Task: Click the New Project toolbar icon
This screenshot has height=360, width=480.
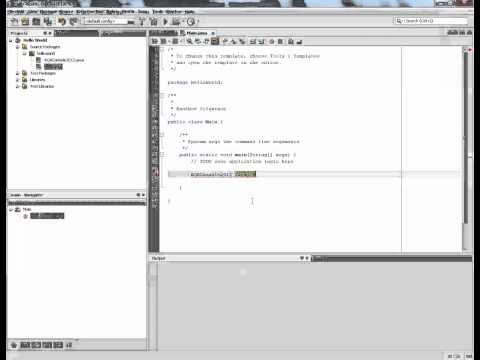Action: (25, 22)
